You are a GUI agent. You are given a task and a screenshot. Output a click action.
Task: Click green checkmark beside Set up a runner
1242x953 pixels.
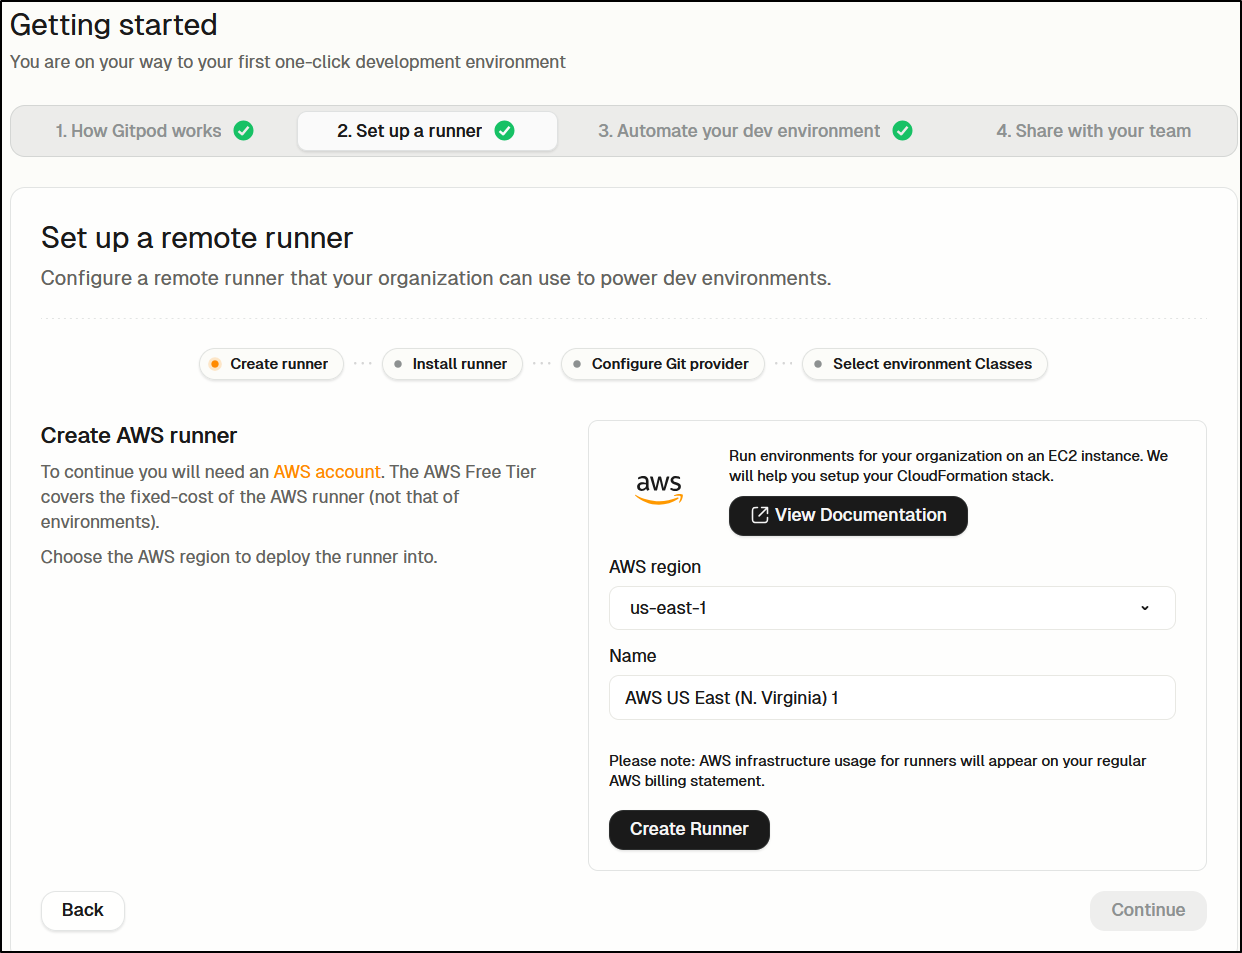505,131
